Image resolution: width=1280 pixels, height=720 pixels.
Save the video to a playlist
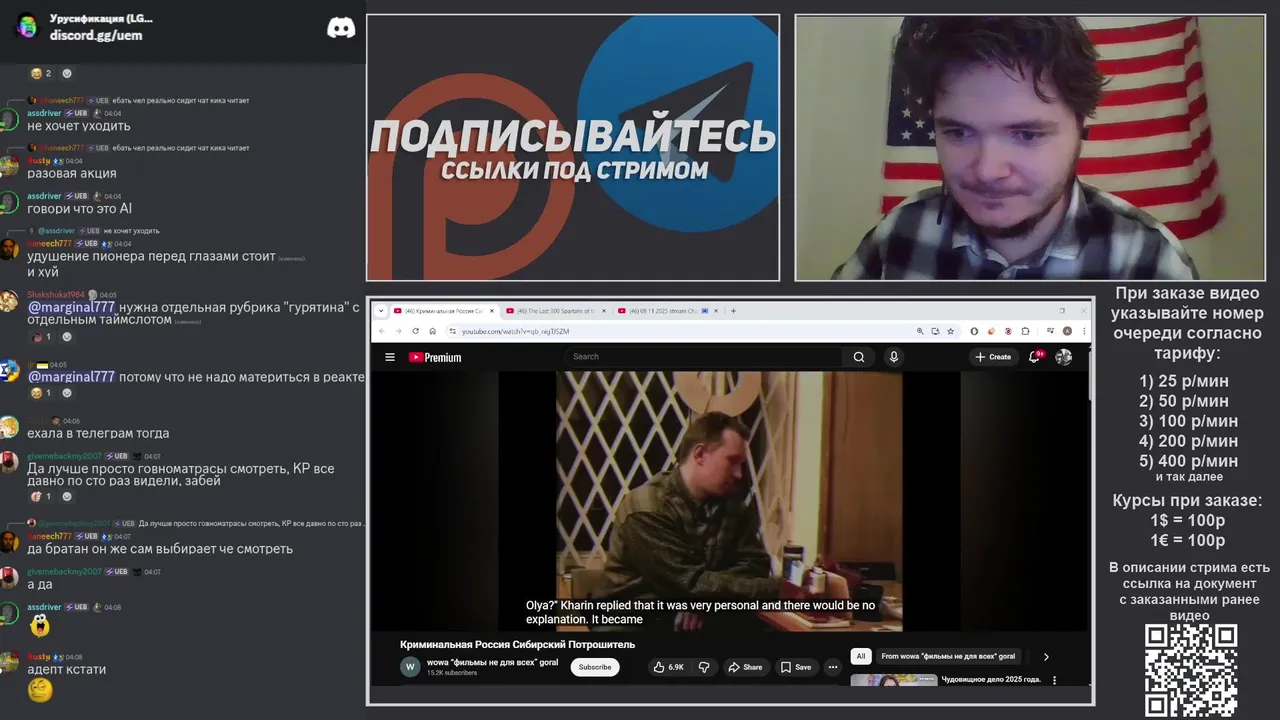click(x=796, y=667)
